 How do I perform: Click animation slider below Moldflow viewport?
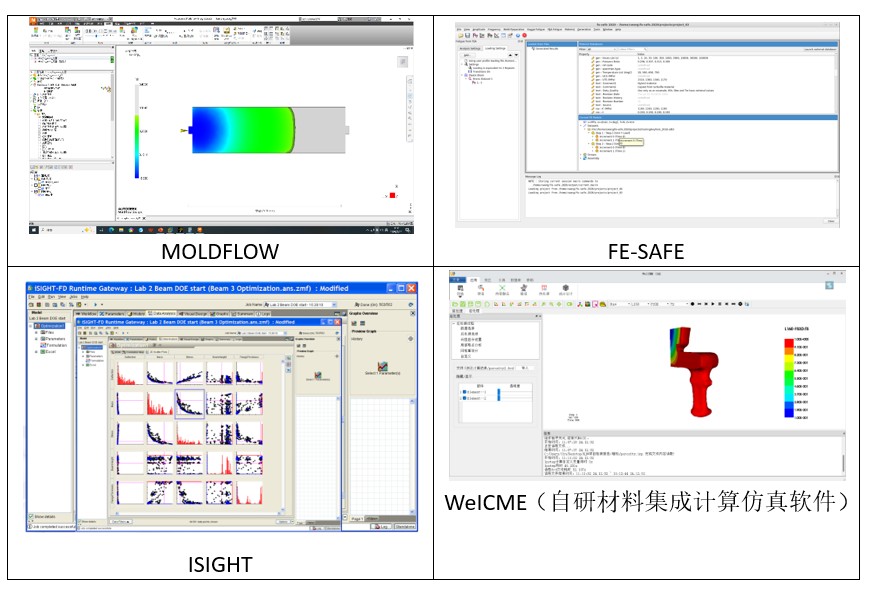pos(264,205)
